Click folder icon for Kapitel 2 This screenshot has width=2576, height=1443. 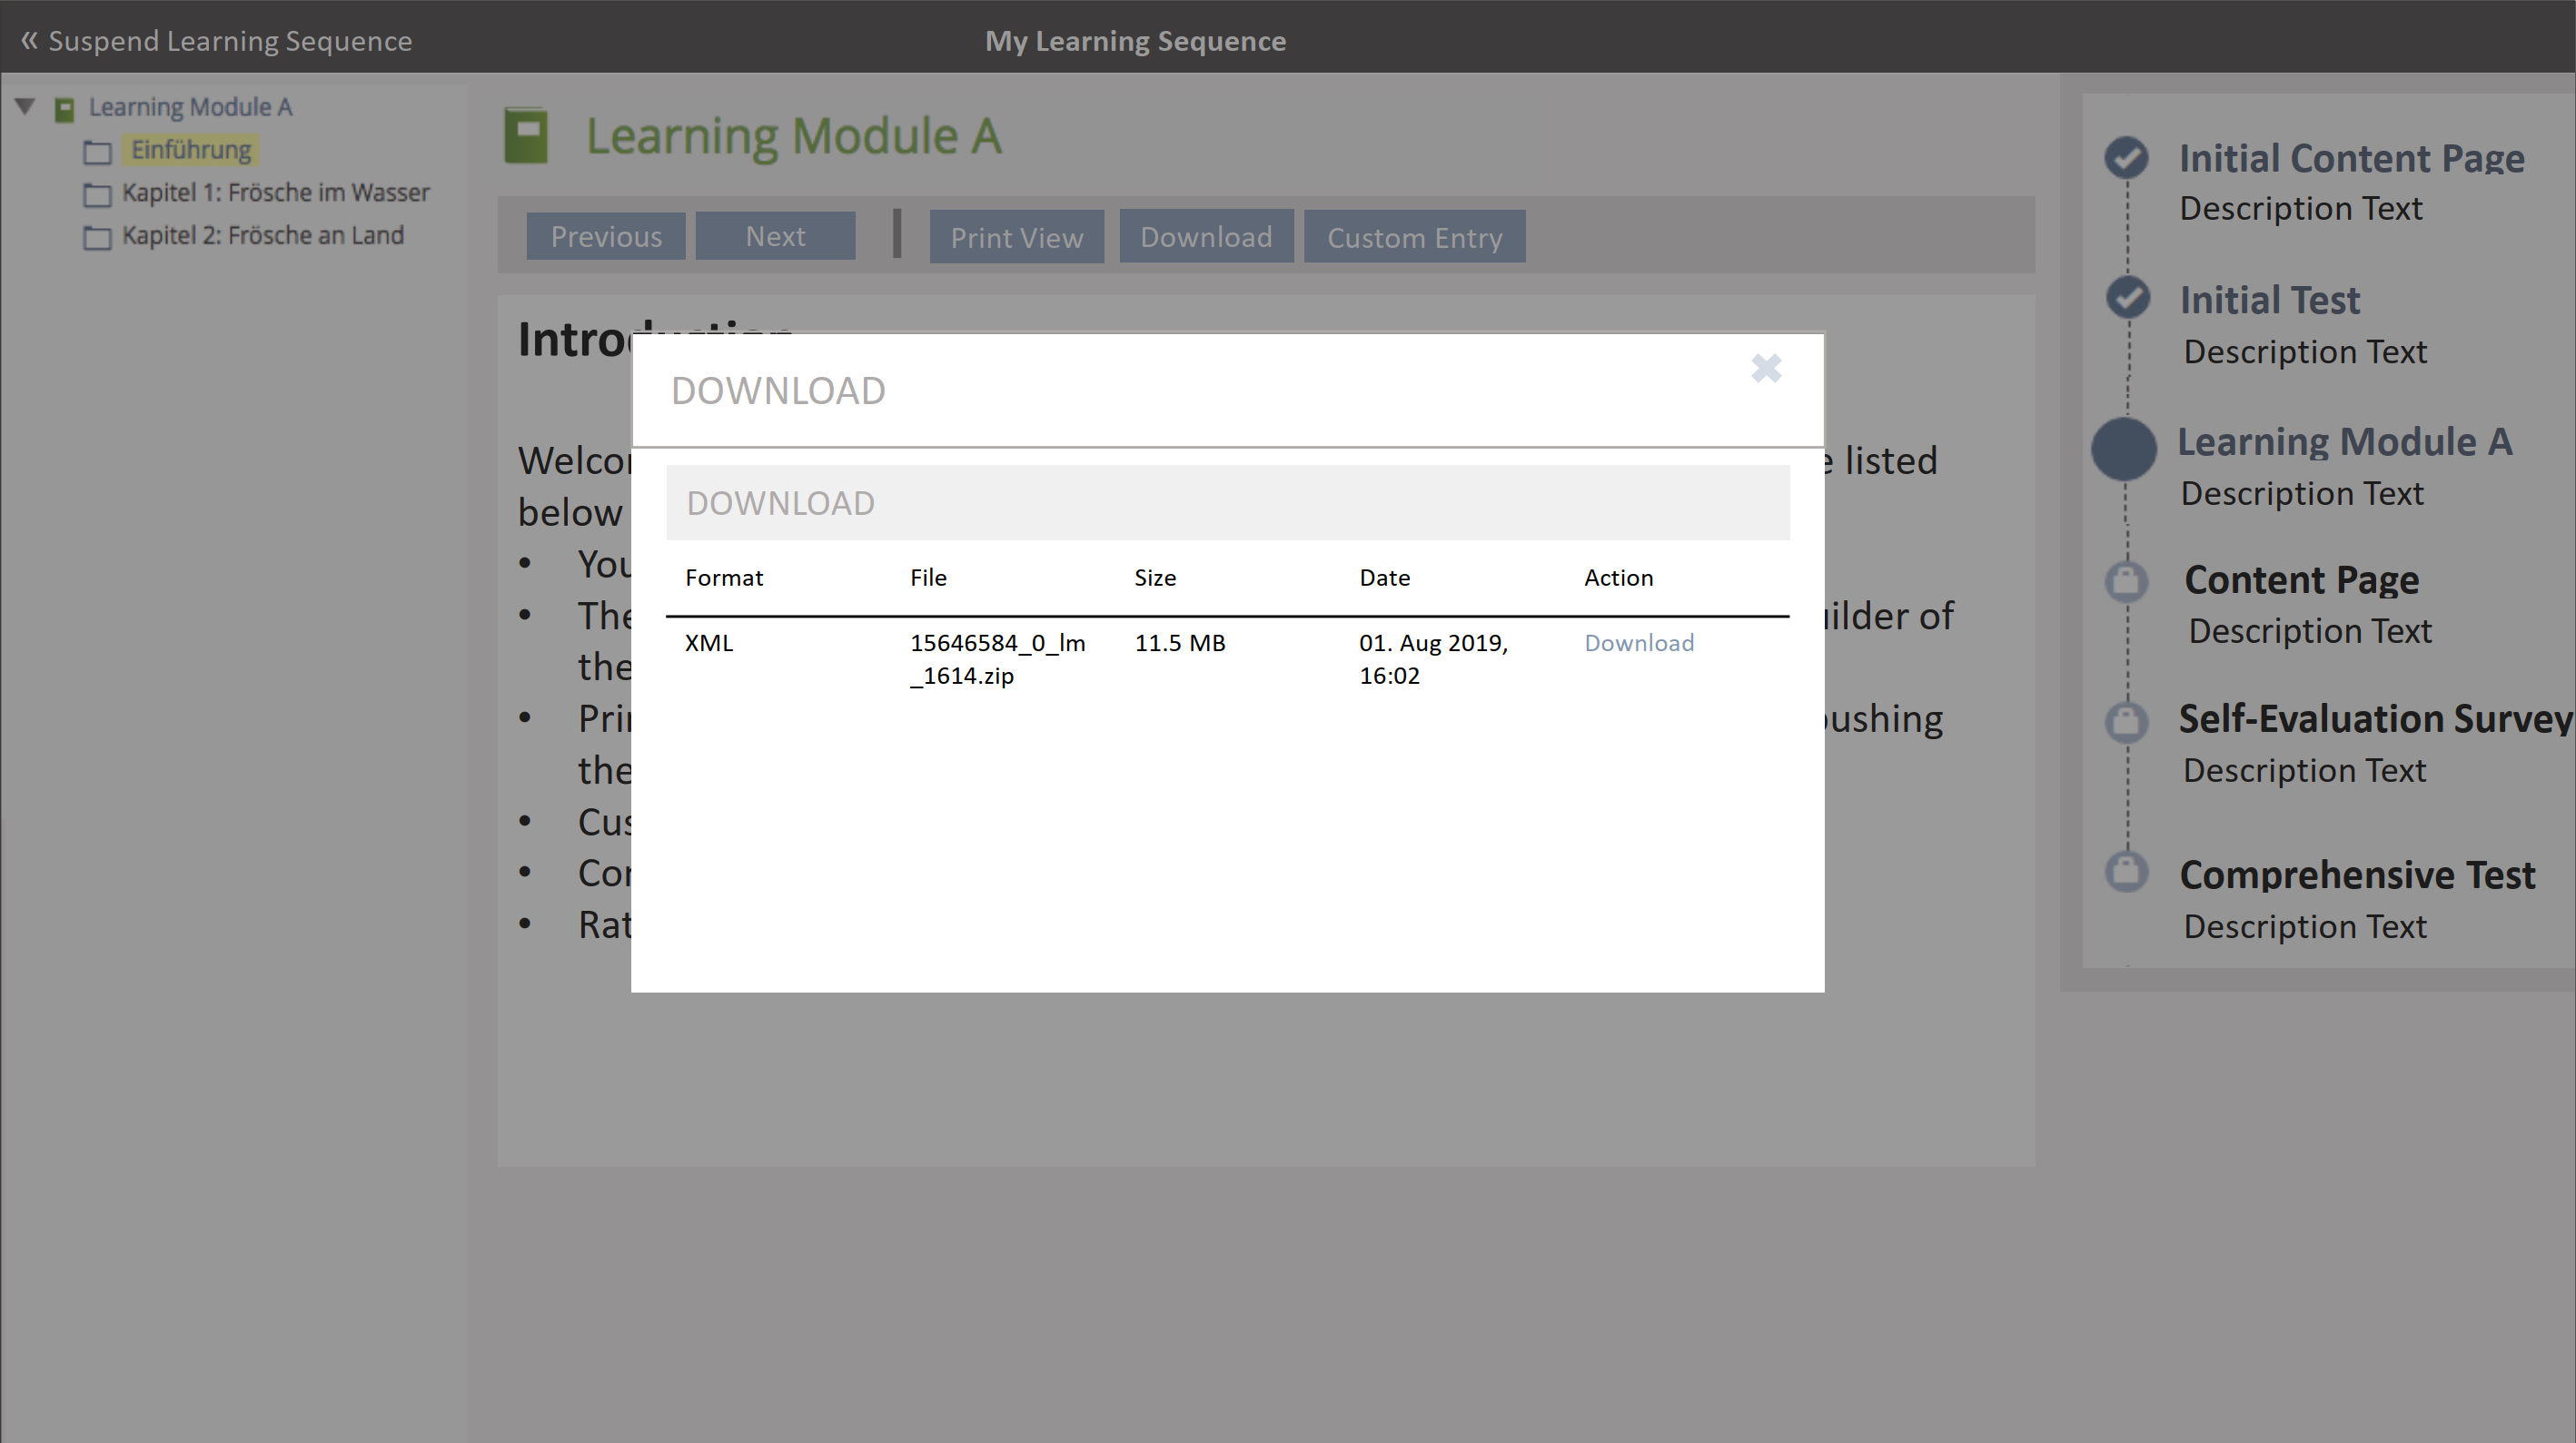click(x=97, y=237)
